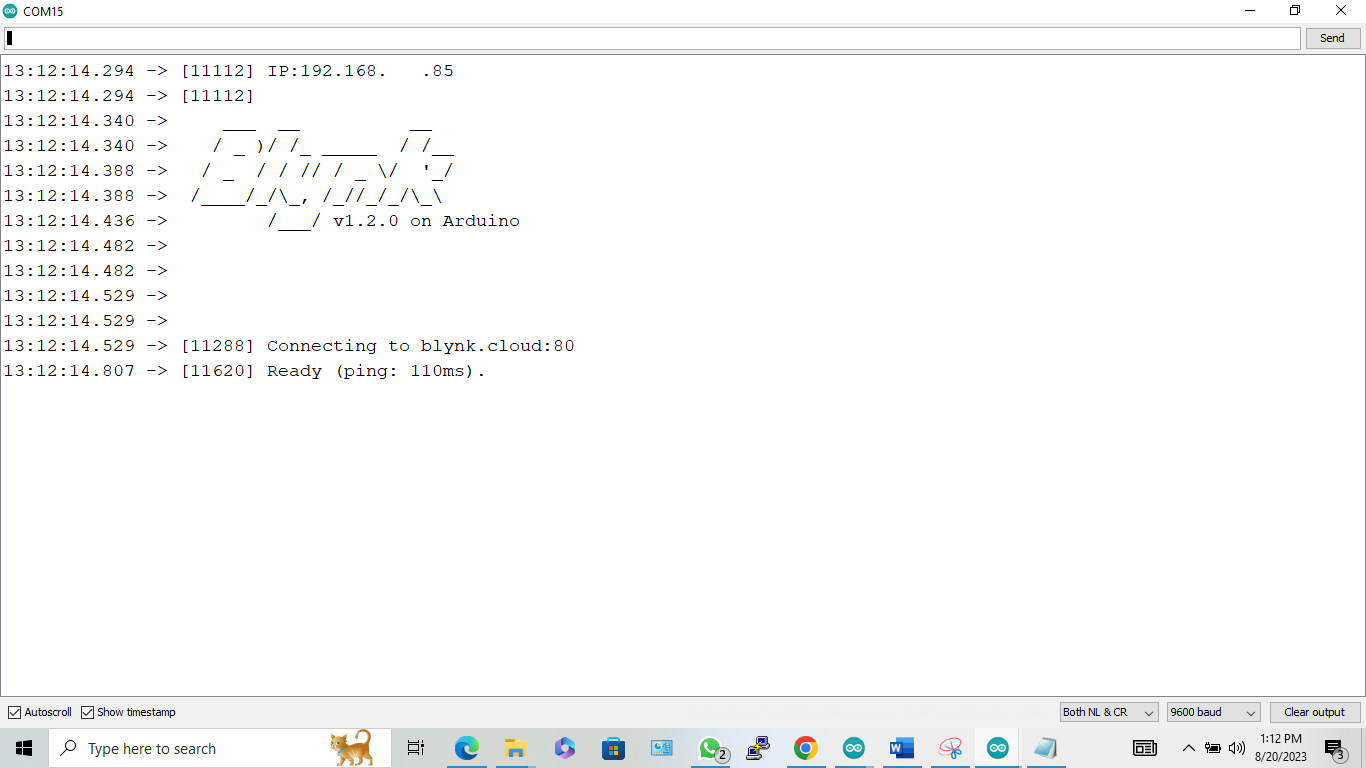Click the 'v1.2.0 on Arduino' text

point(426,221)
